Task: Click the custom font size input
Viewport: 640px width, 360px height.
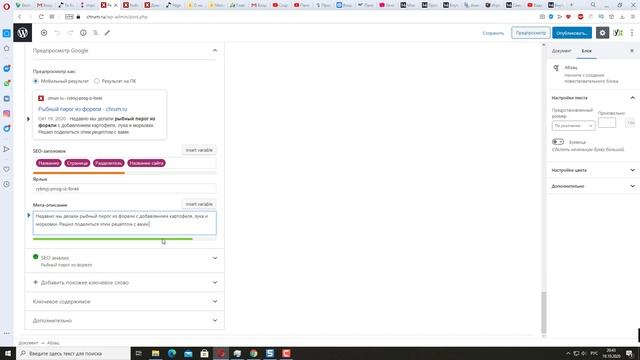Action: tap(607, 123)
